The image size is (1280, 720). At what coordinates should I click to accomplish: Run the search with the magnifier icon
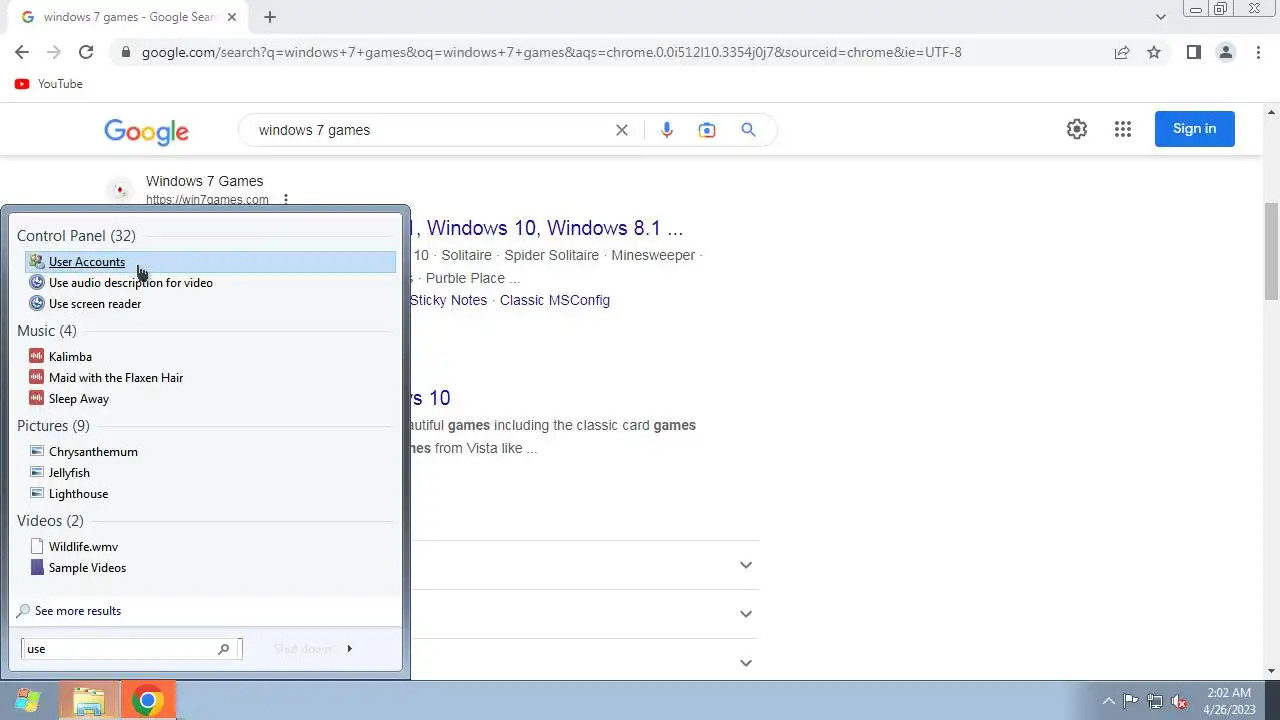click(x=748, y=130)
